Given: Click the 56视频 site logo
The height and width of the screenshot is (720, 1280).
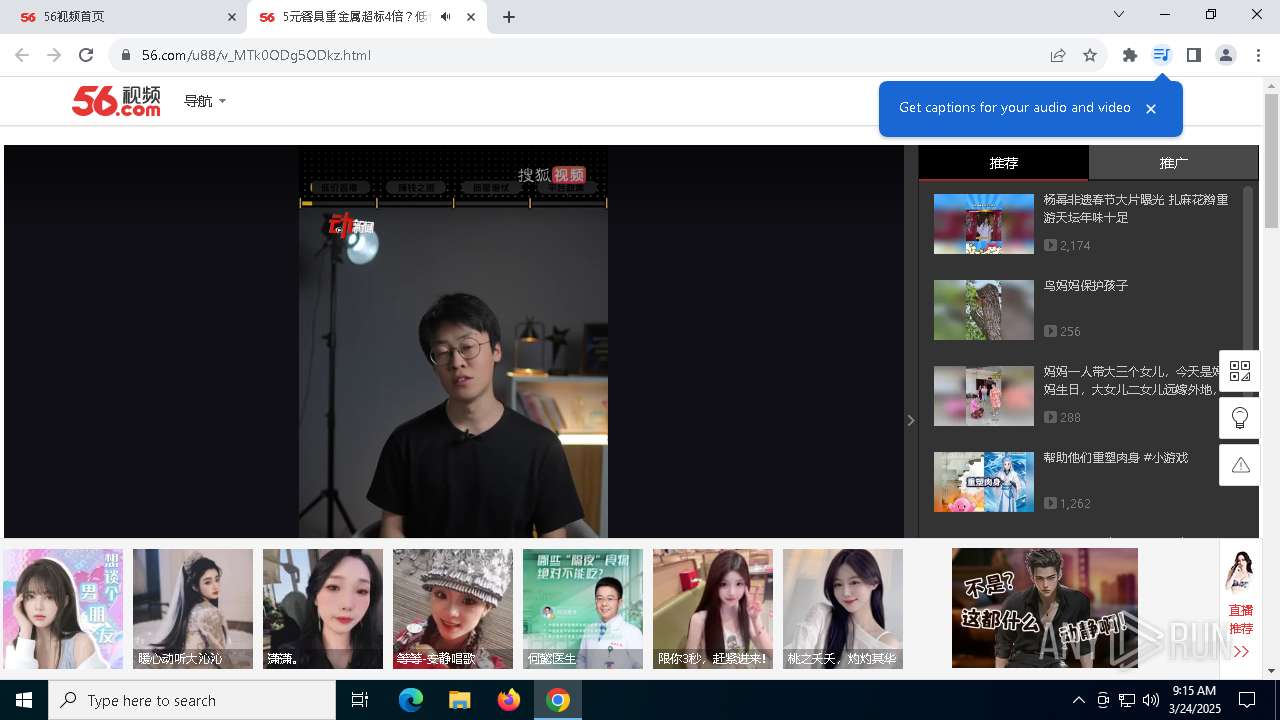Looking at the screenshot, I should click(x=116, y=101).
